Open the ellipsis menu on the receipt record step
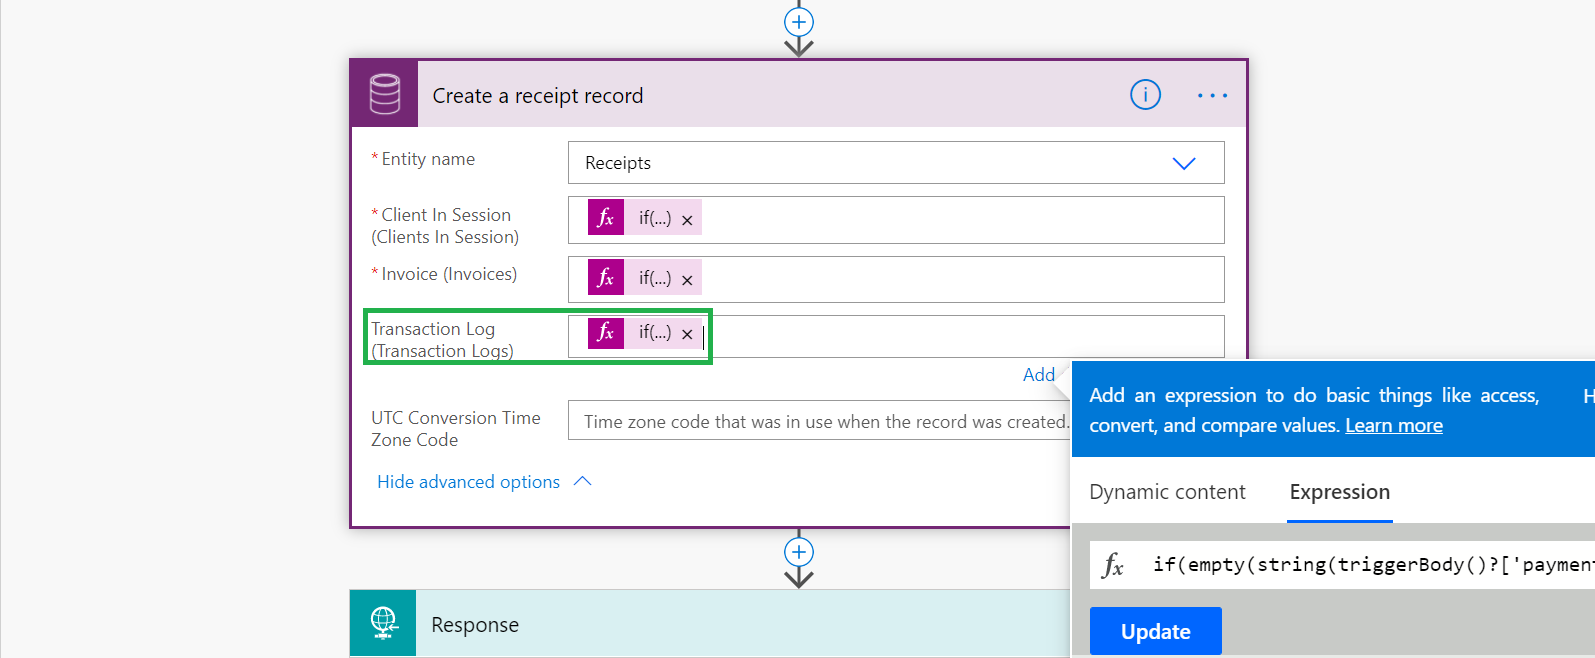 [x=1212, y=96]
